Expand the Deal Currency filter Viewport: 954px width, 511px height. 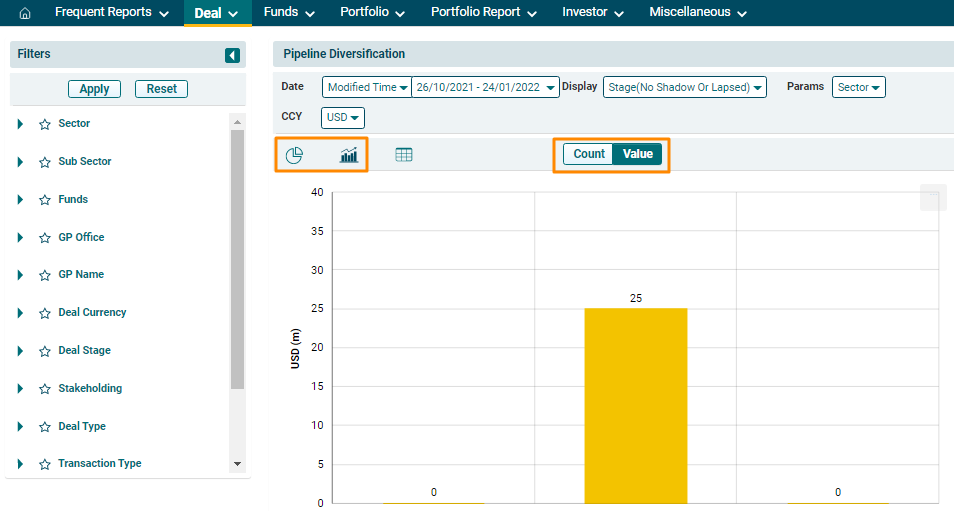pyautogui.click(x=20, y=313)
